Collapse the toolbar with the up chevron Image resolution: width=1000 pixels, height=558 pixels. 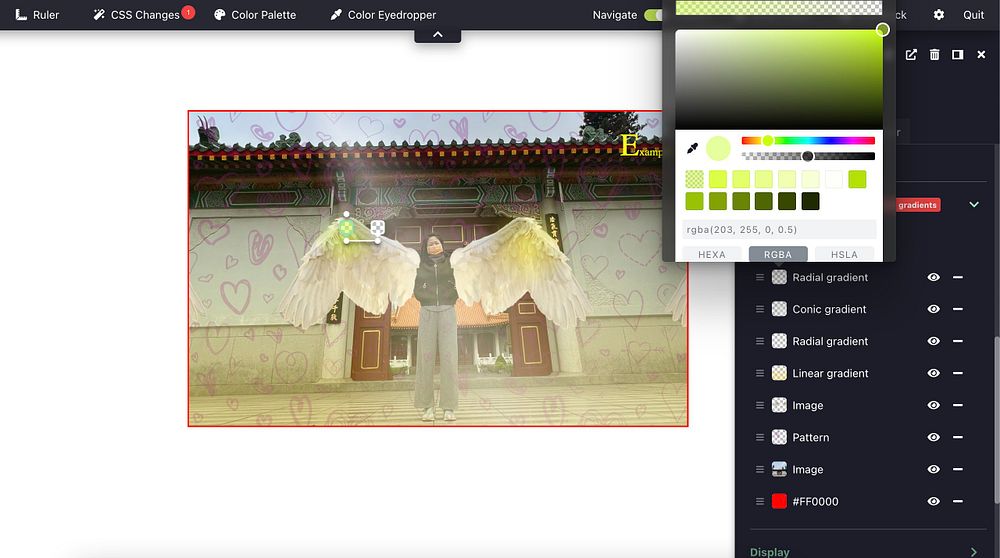pyautogui.click(x=438, y=35)
